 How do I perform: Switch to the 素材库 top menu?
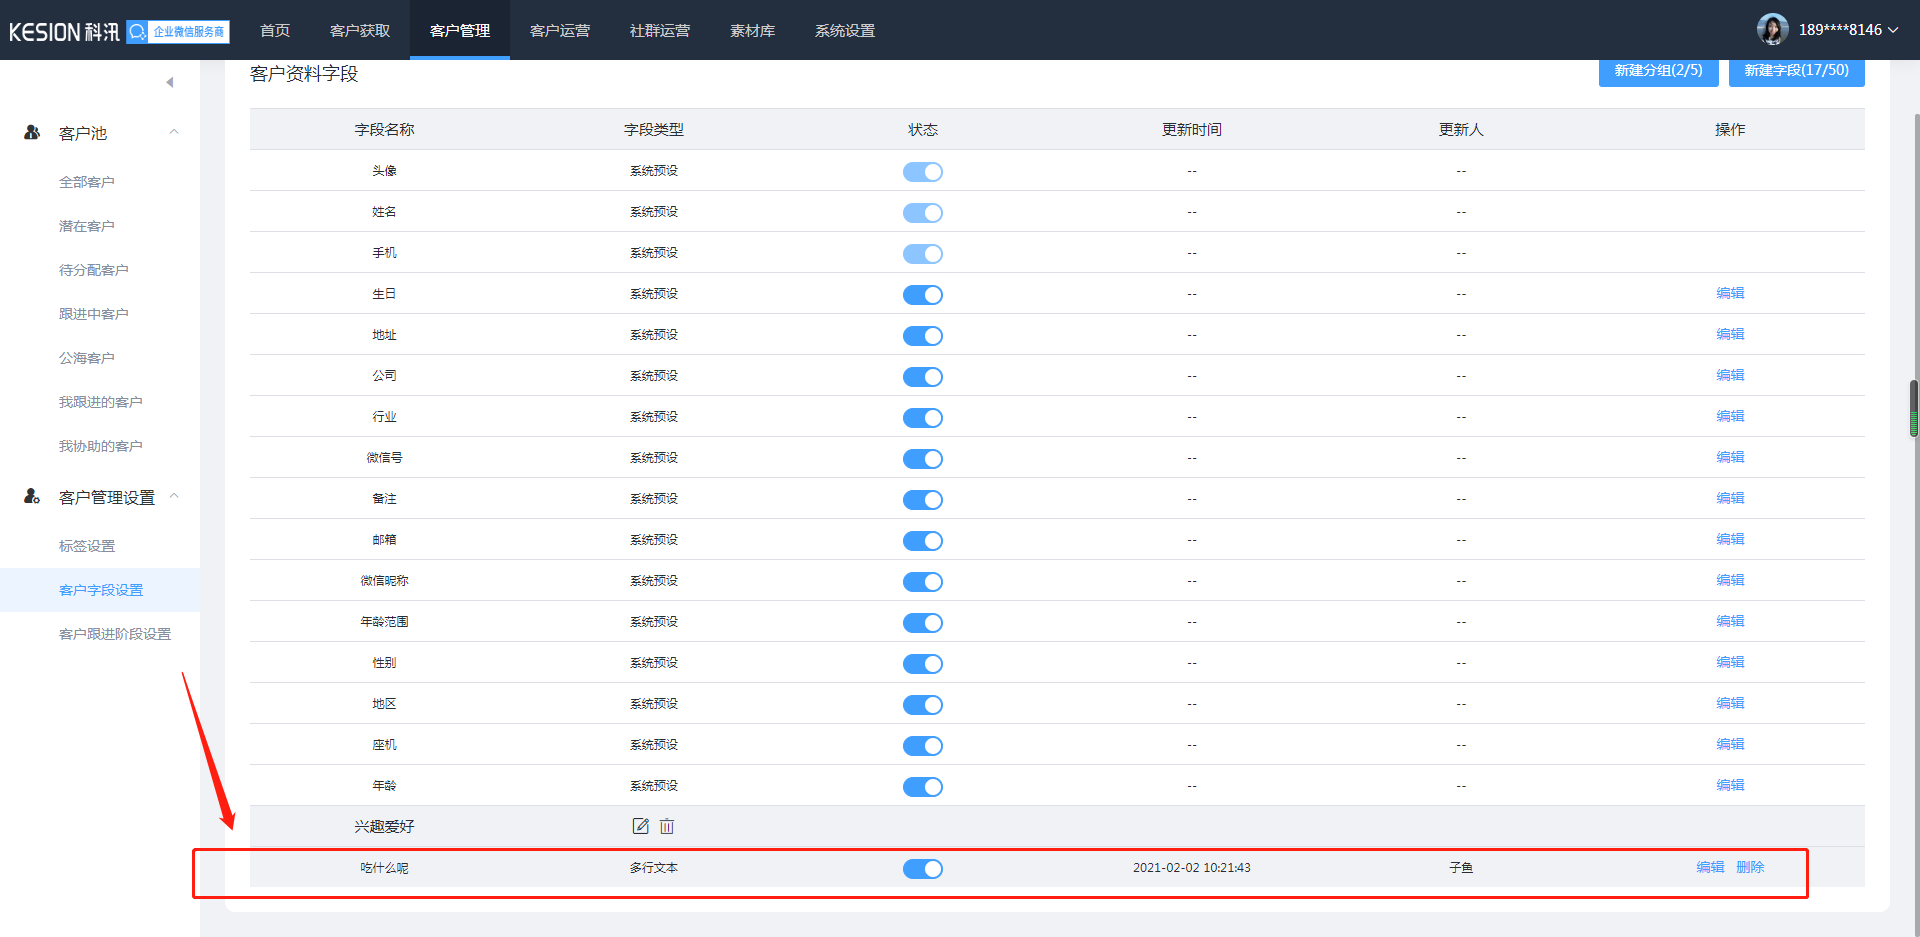coord(752,31)
